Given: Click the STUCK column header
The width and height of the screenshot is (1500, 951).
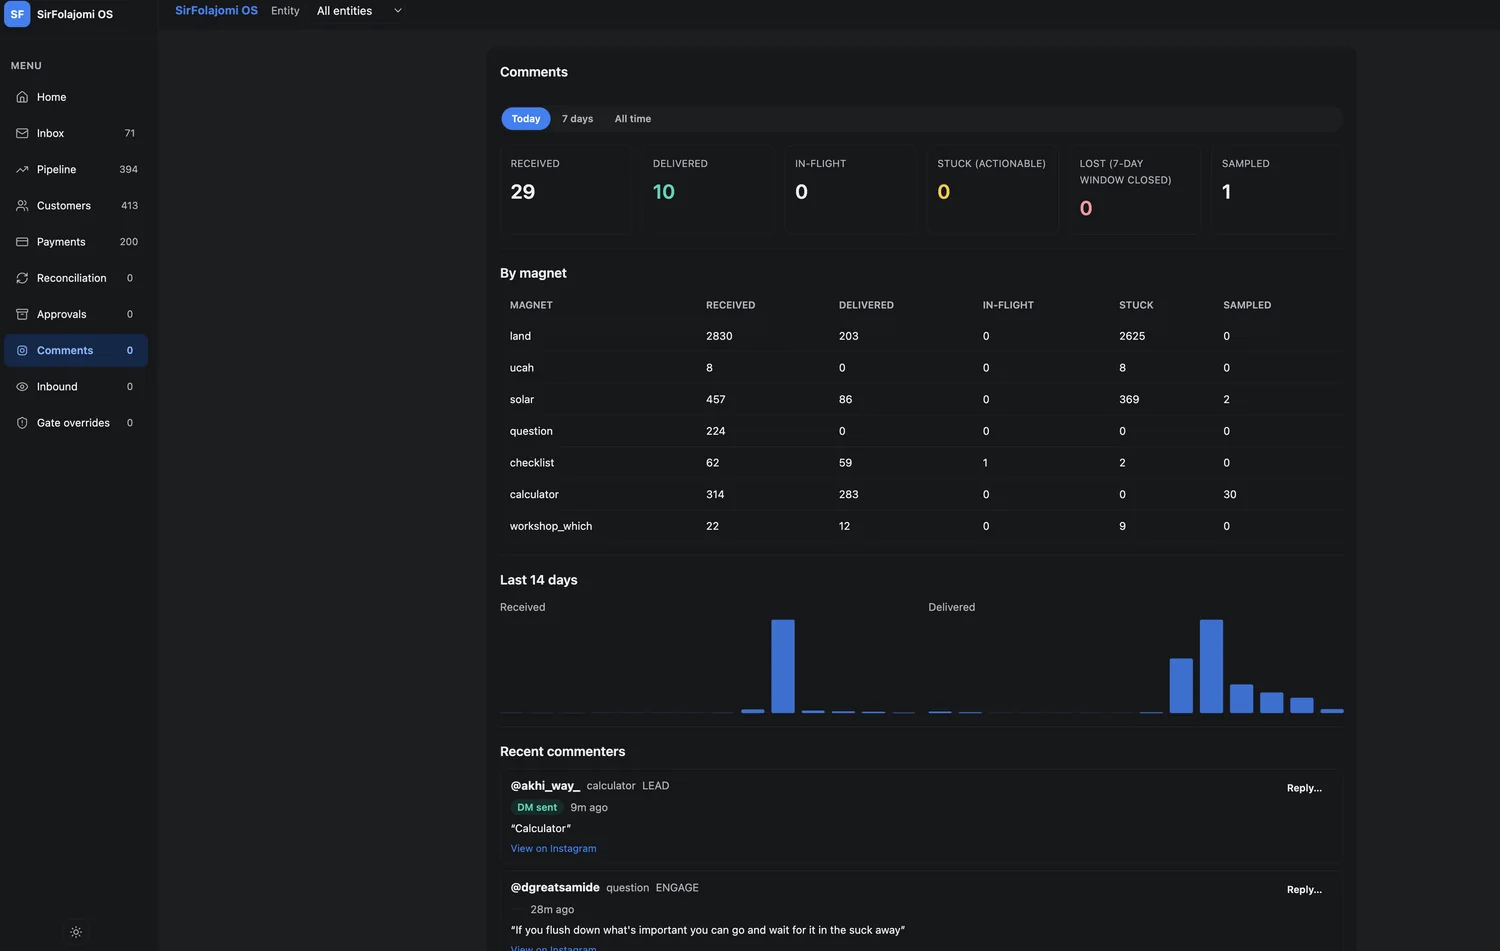Looking at the screenshot, I should coord(1136,305).
